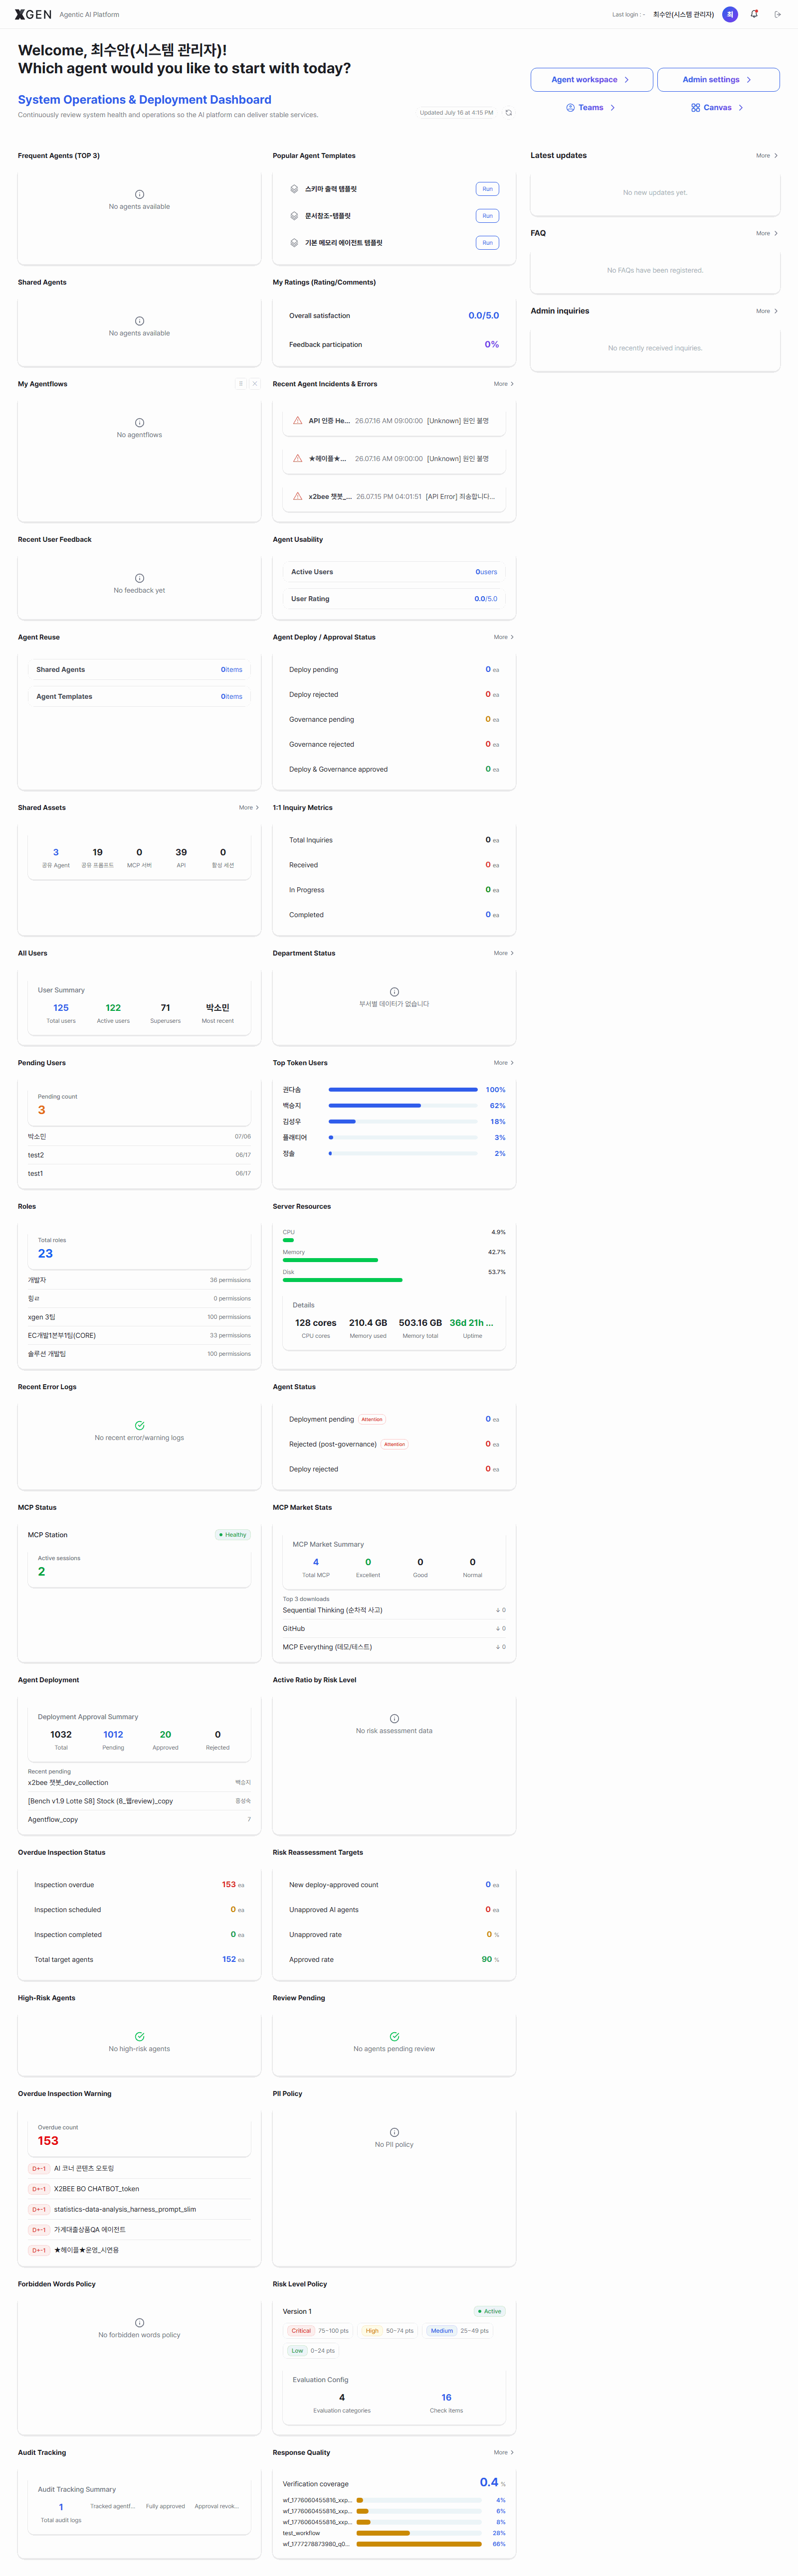
Task: Open the user avatar badge
Action: [730, 14]
